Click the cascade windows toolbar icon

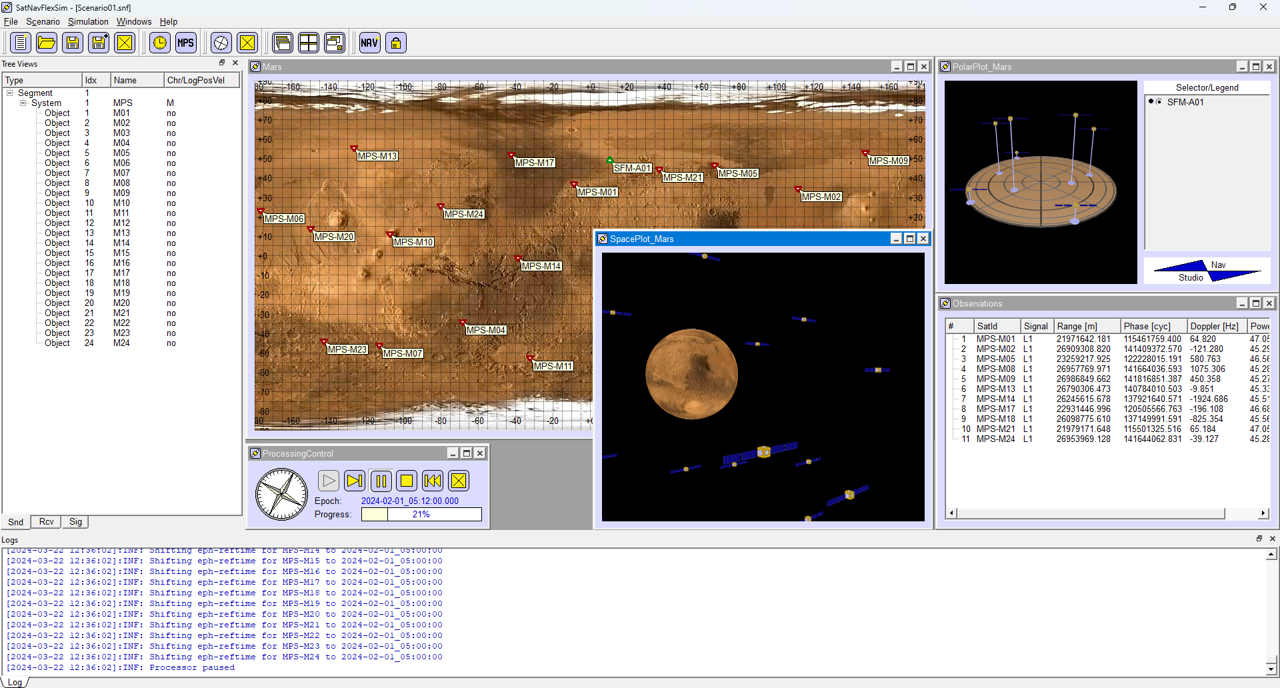[283, 43]
